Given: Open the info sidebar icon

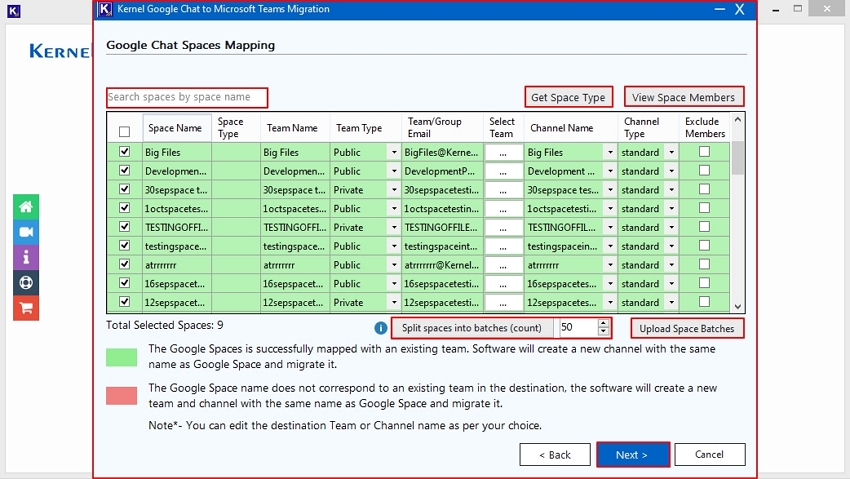Looking at the screenshot, I should click(x=26, y=257).
